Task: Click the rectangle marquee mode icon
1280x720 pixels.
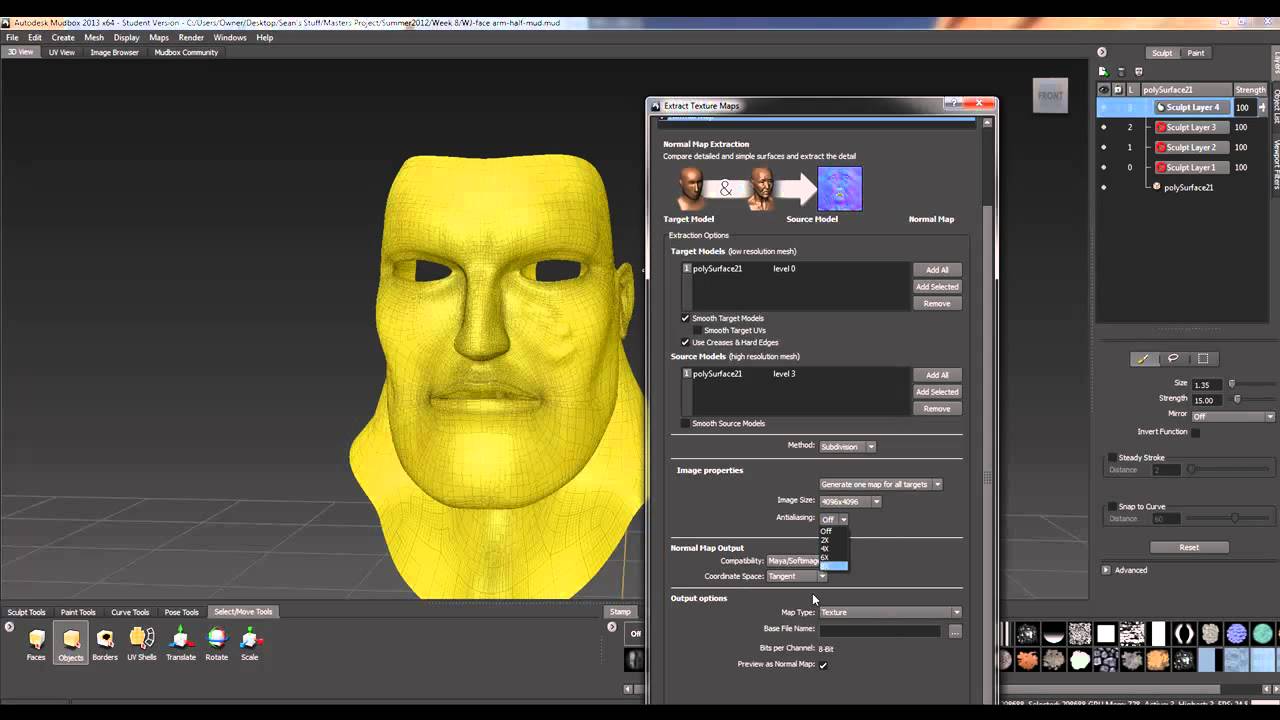Action: tap(1203, 359)
